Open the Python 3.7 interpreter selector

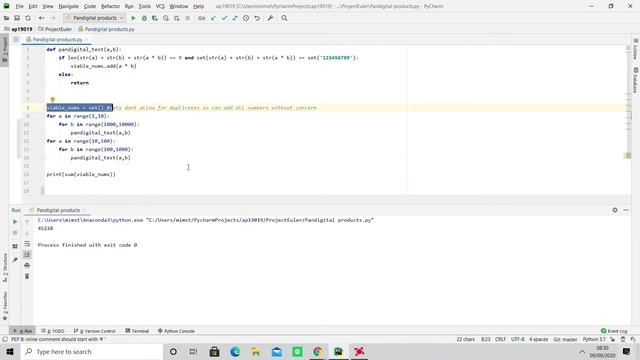594,339
